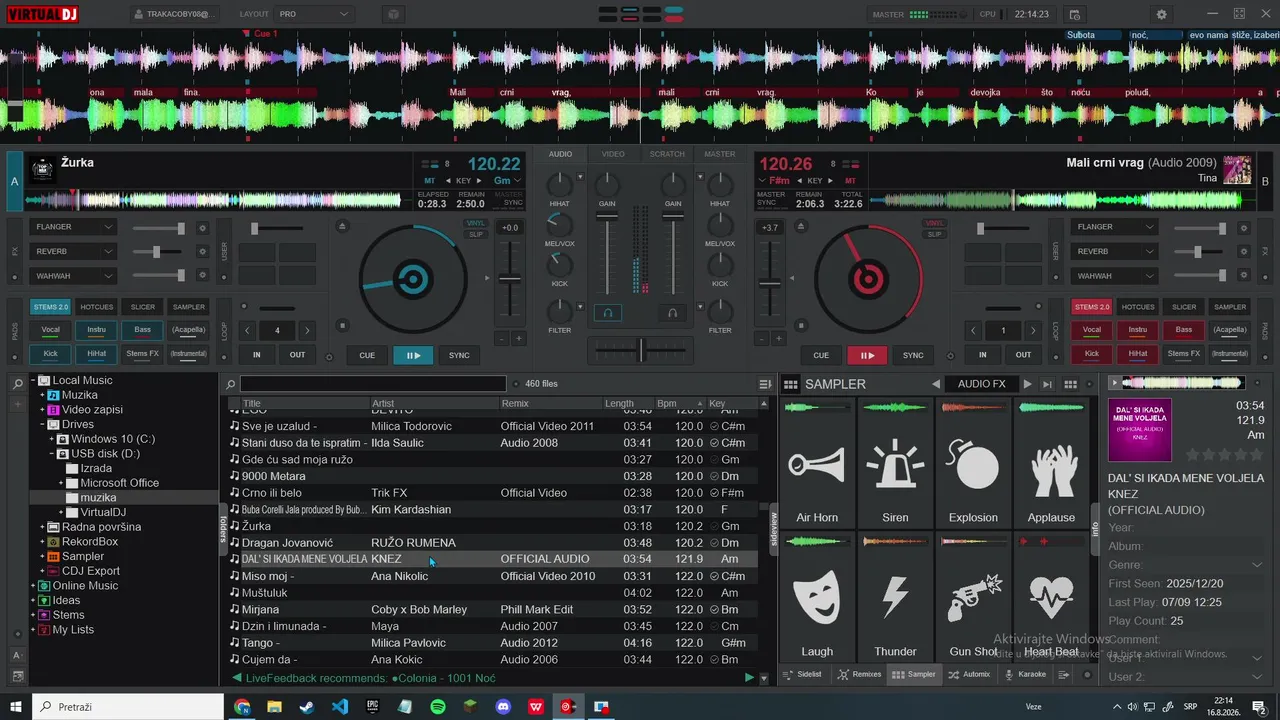Toggle Slip mode on deck B
Image resolution: width=1280 pixels, height=720 pixels.
935,234
